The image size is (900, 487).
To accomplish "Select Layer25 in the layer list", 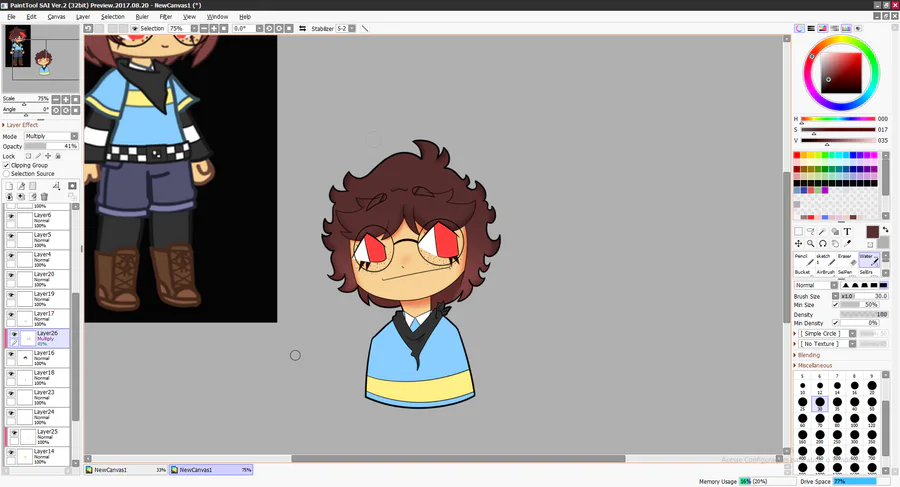I will (38, 436).
